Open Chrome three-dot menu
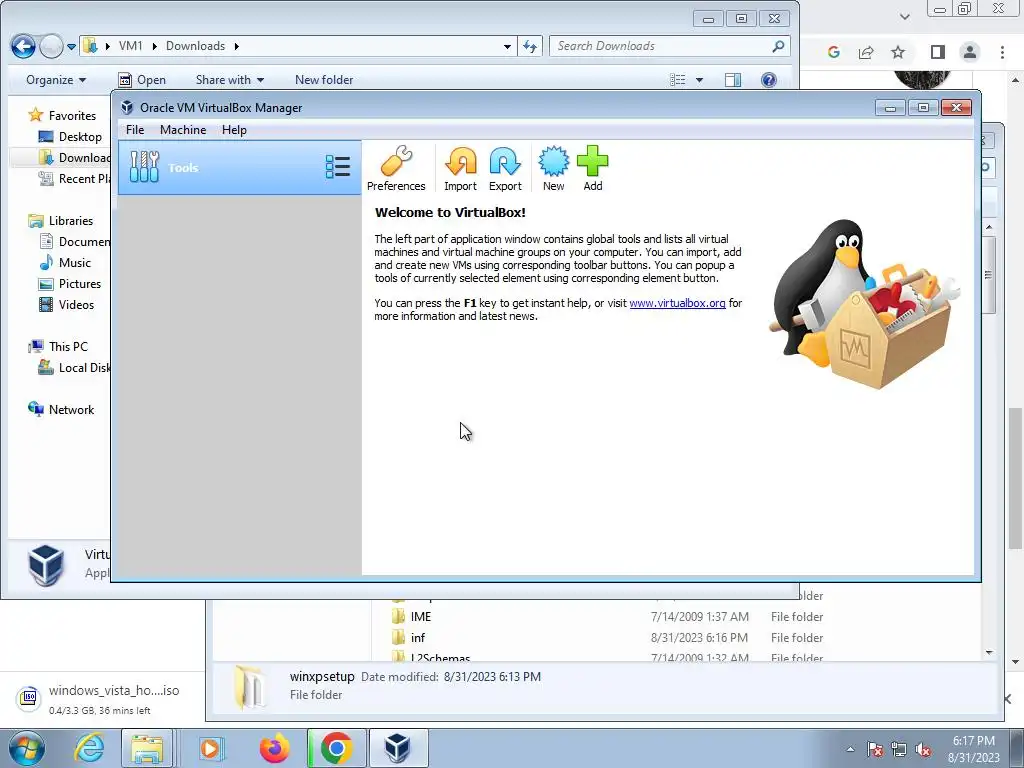This screenshot has height=768, width=1024. point(1002,52)
